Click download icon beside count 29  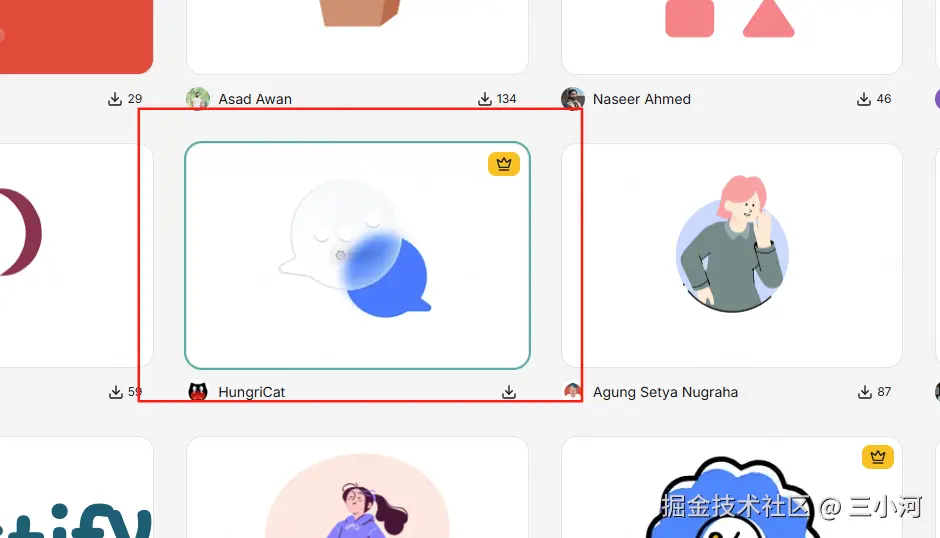[x=115, y=99]
